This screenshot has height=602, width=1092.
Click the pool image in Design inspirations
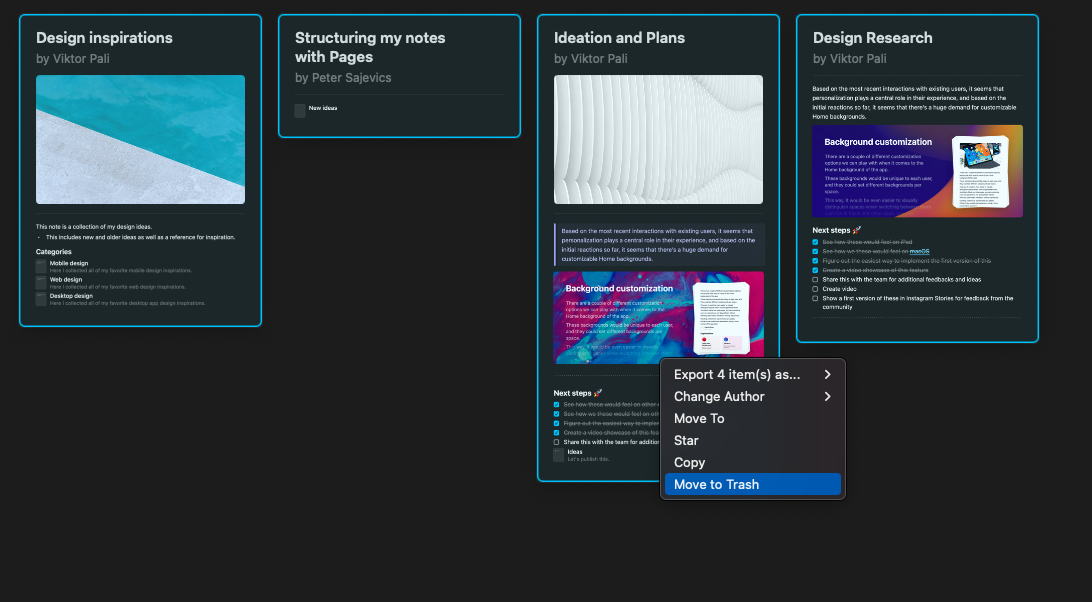(x=141, y=139)
